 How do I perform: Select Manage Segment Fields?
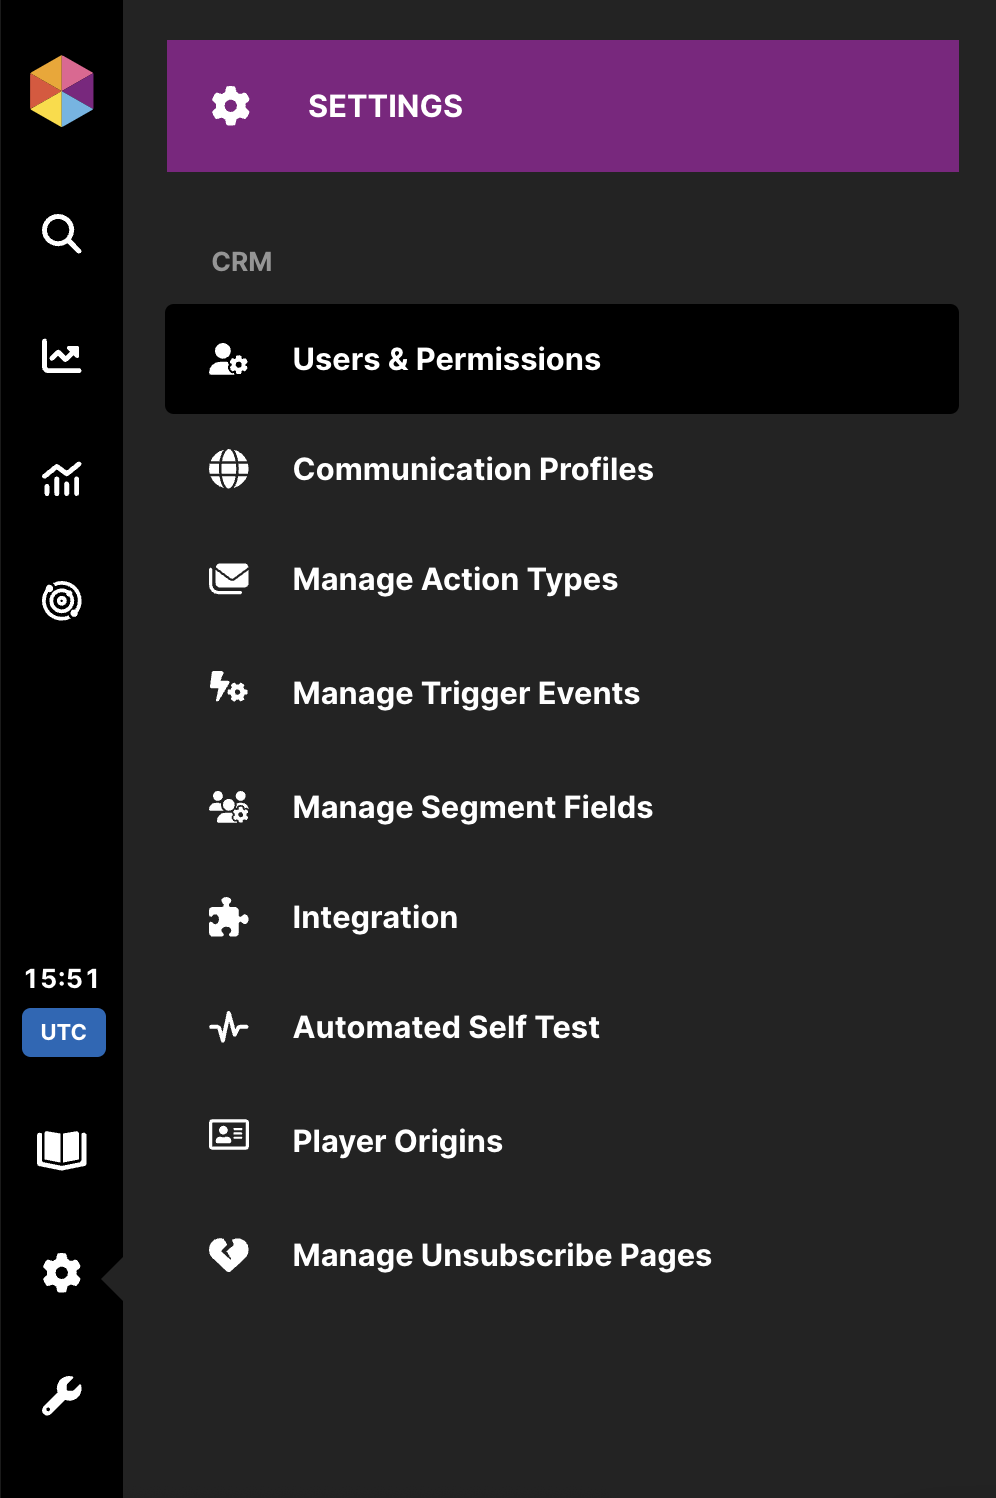(x=472, y=807)
